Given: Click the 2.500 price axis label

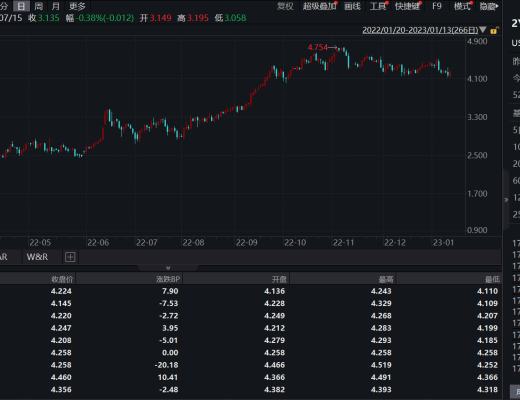Looking at the screenshot, I should point(477,155).
